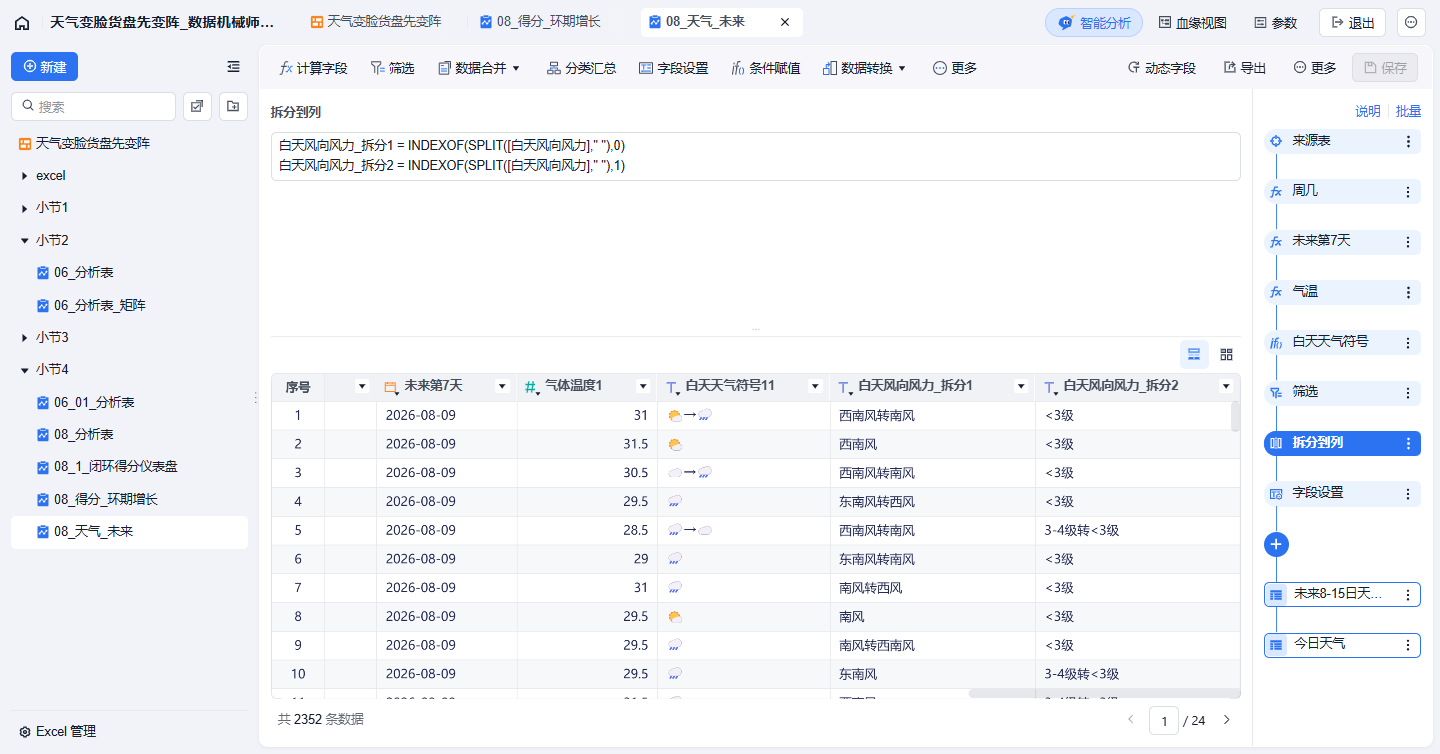Open the top-right more options circle
The height and width of the screenshot is (754, 1440).
pyautogui.click(x=1411, y=22)
